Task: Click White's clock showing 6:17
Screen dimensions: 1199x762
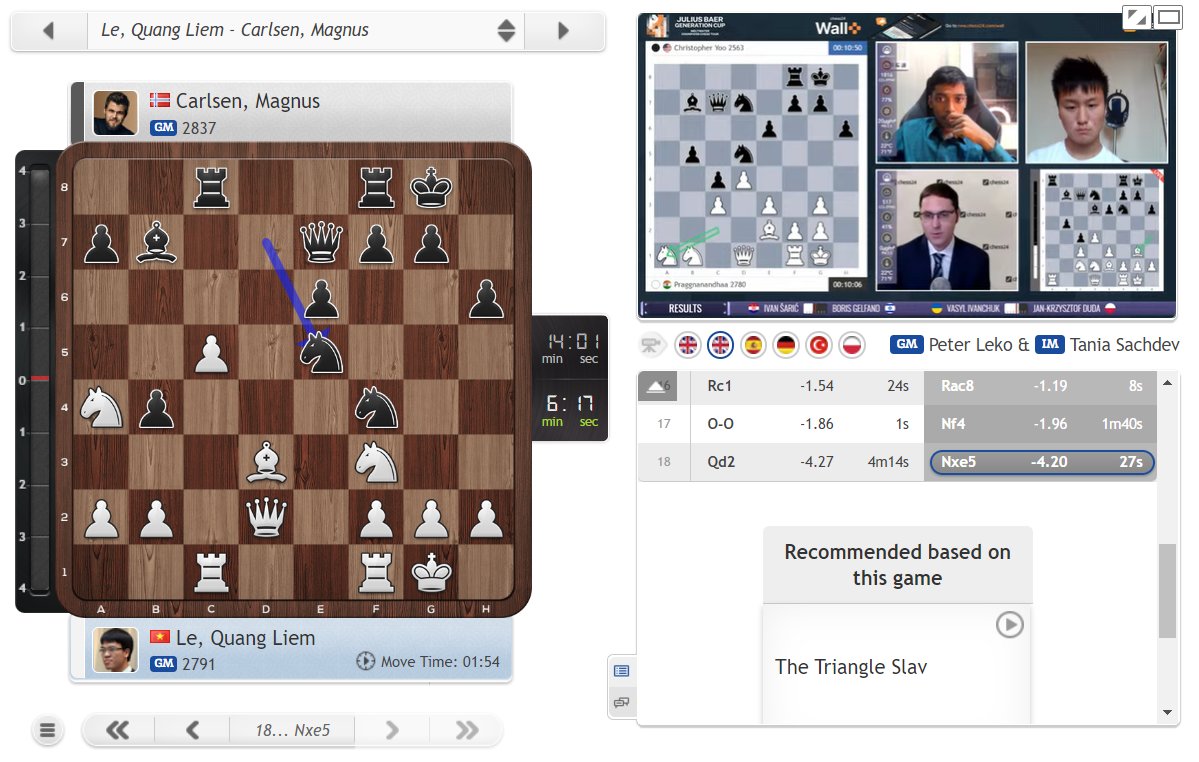Action: pyautogui.click(x=572, y=410)
